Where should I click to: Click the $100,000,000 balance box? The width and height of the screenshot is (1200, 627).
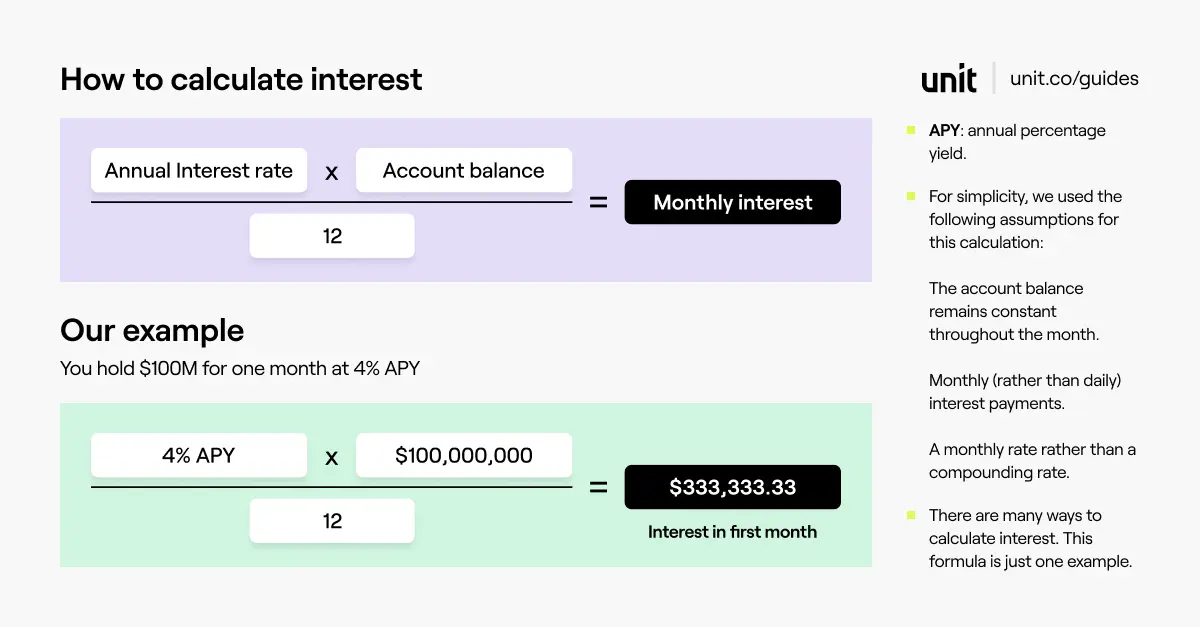pyautogui.click(x=464, y=455)
